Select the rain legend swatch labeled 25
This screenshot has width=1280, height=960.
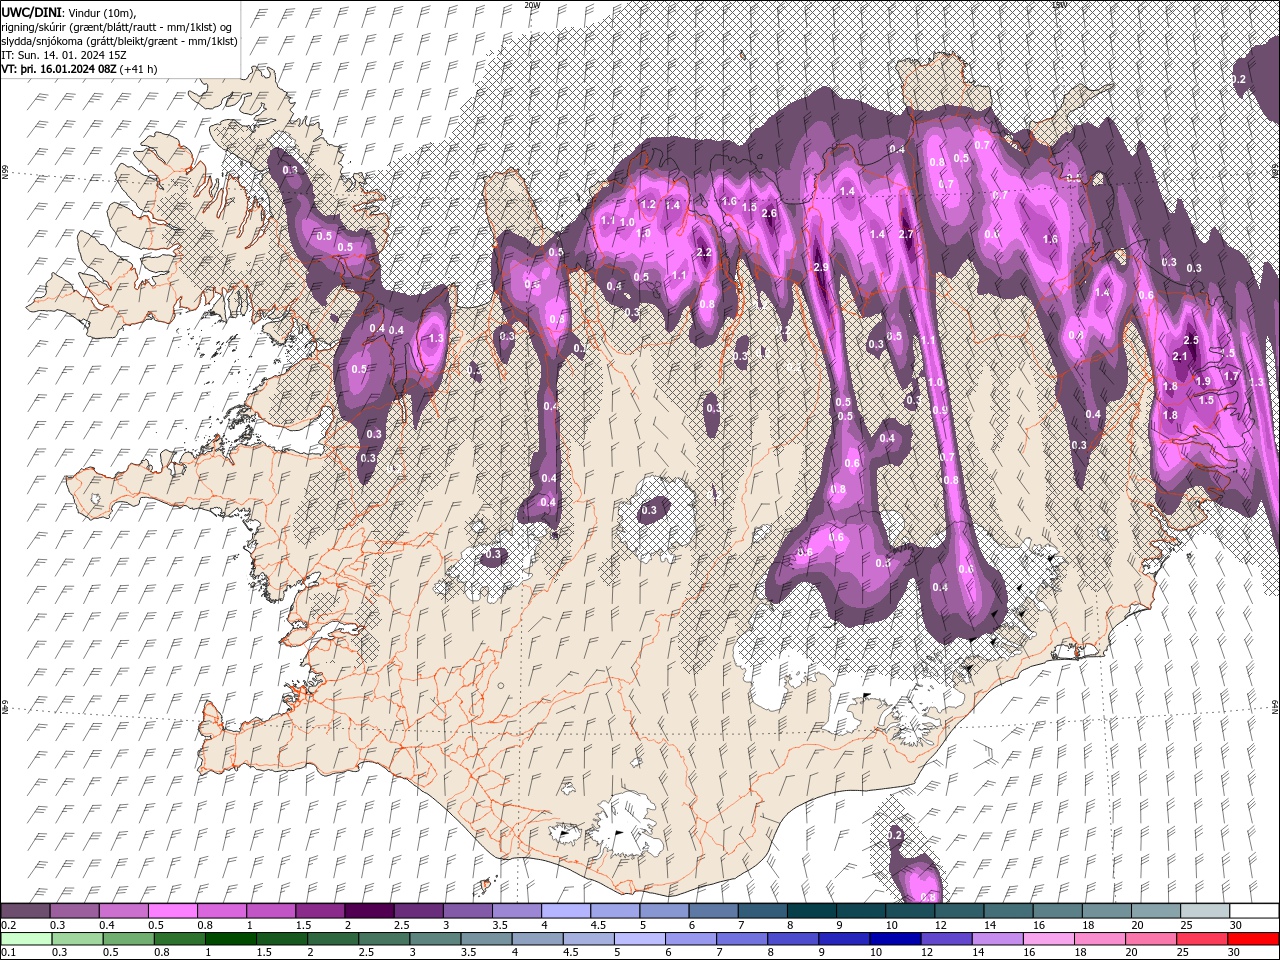pos(1203,938)
